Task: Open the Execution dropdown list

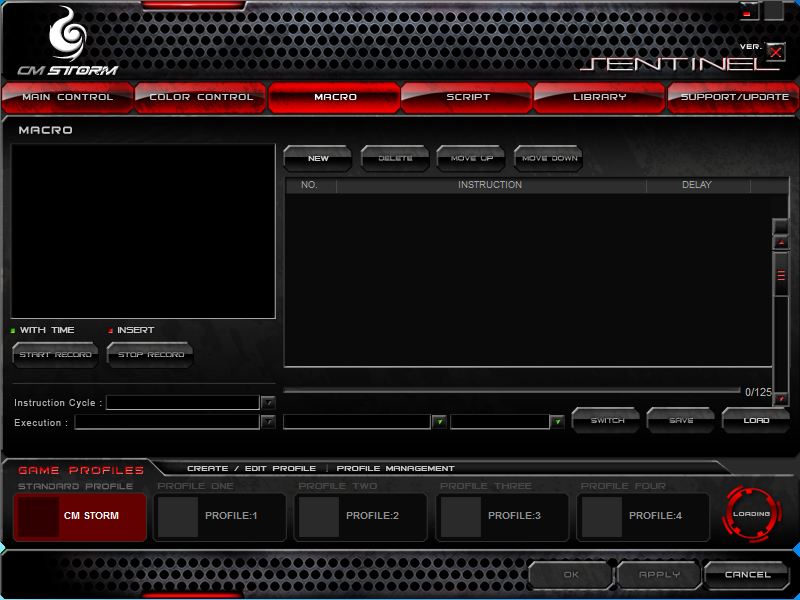Action: [268, 422]
